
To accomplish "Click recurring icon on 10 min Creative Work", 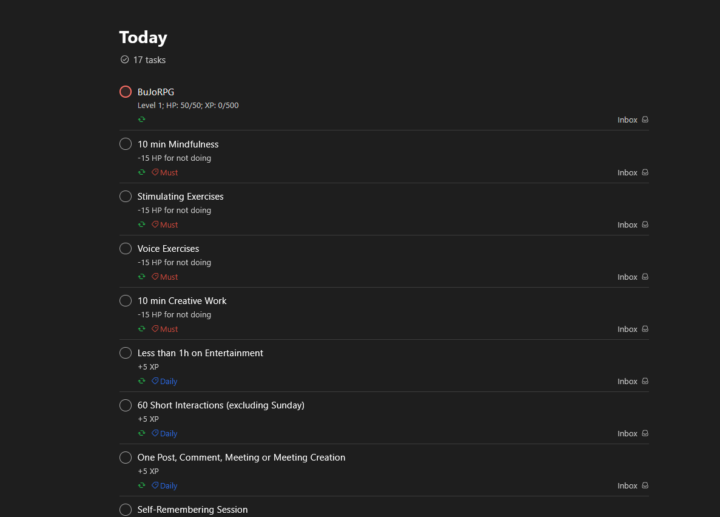I will click(141, 329).
